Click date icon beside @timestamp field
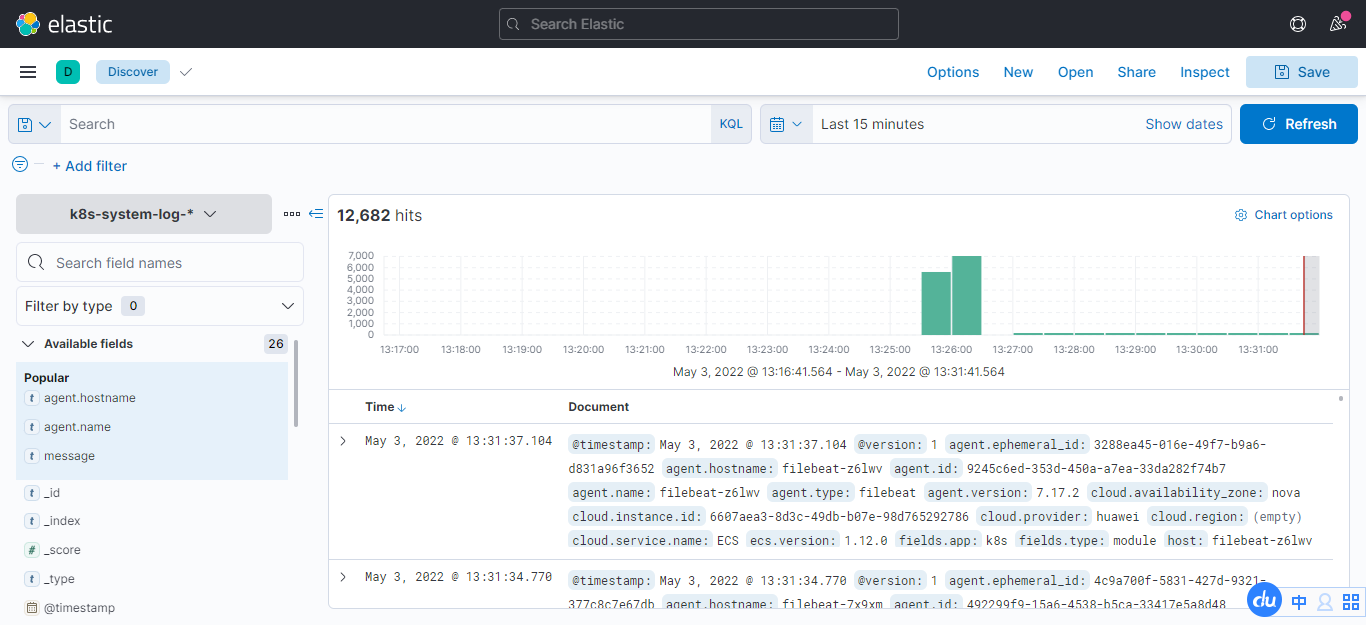The image size is (1366, 625). click(x=31, y=608)
